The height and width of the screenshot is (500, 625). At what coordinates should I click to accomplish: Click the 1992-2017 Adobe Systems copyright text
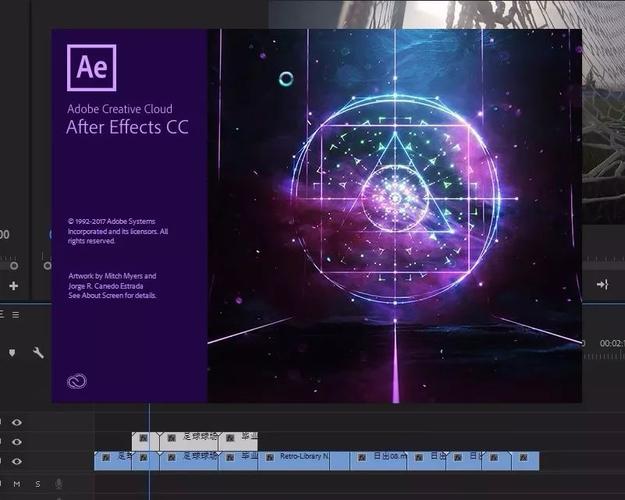[118, 231]
